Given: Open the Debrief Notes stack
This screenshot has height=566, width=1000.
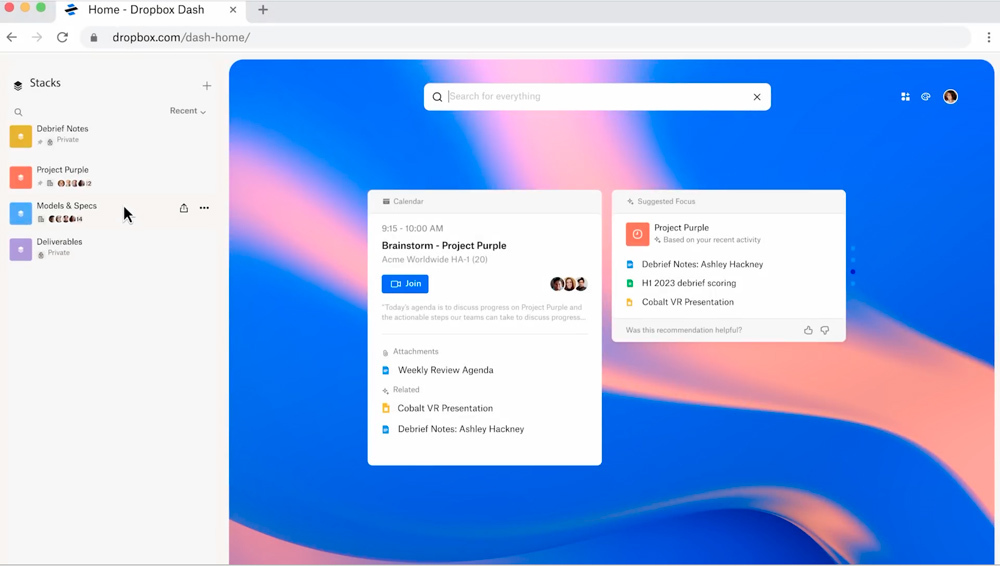Looking at the screenshot, I should 62,128.
